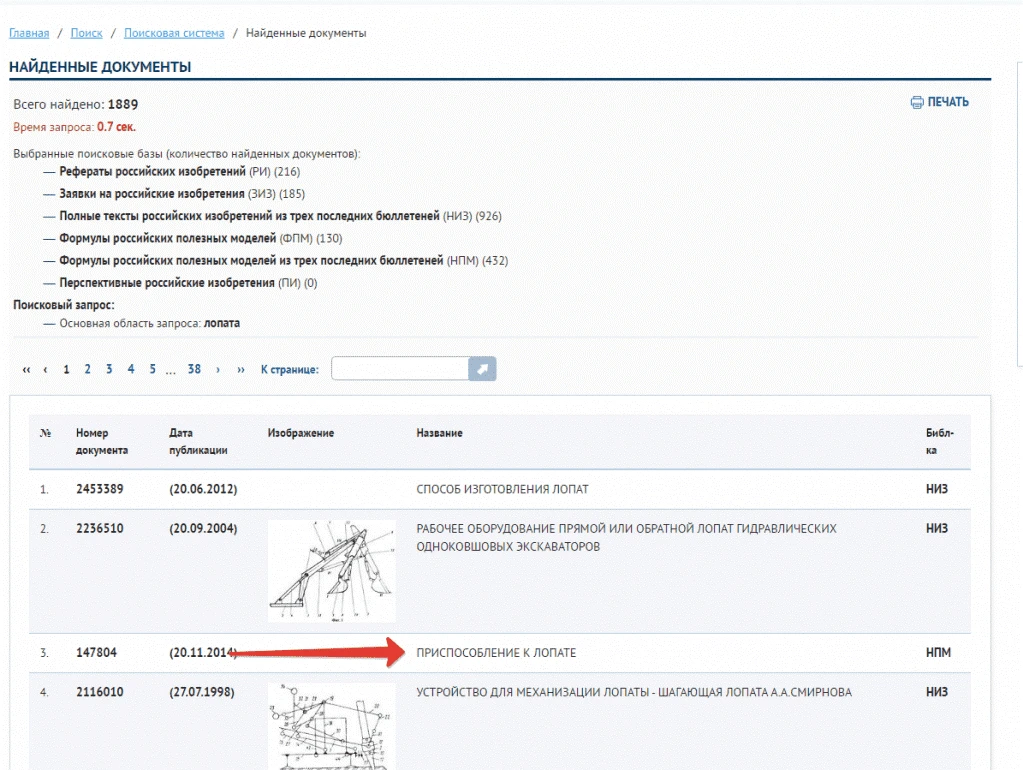Click date (27.07.1998) in fourth row
The width and height of the screenshot is (1023, 770).
[x=202, y=692]
